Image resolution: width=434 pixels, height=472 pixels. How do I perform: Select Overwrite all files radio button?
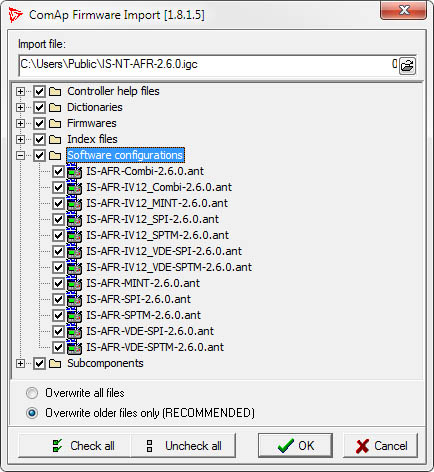(x=32, y=393)
